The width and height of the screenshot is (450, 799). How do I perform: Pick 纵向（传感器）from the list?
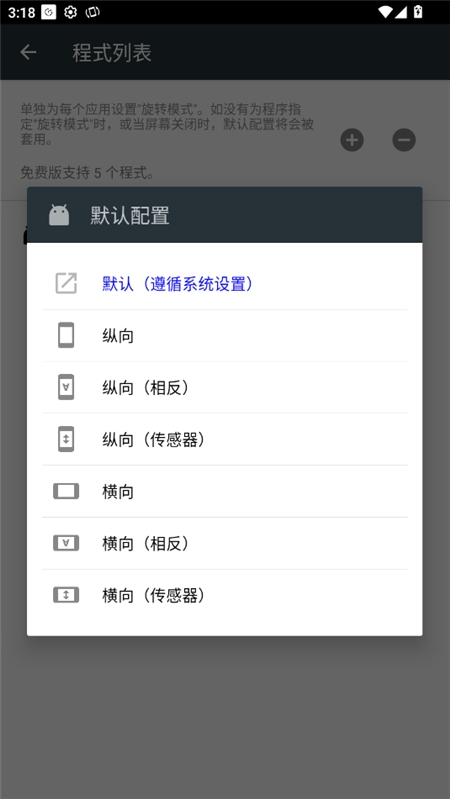pos(225,440)
